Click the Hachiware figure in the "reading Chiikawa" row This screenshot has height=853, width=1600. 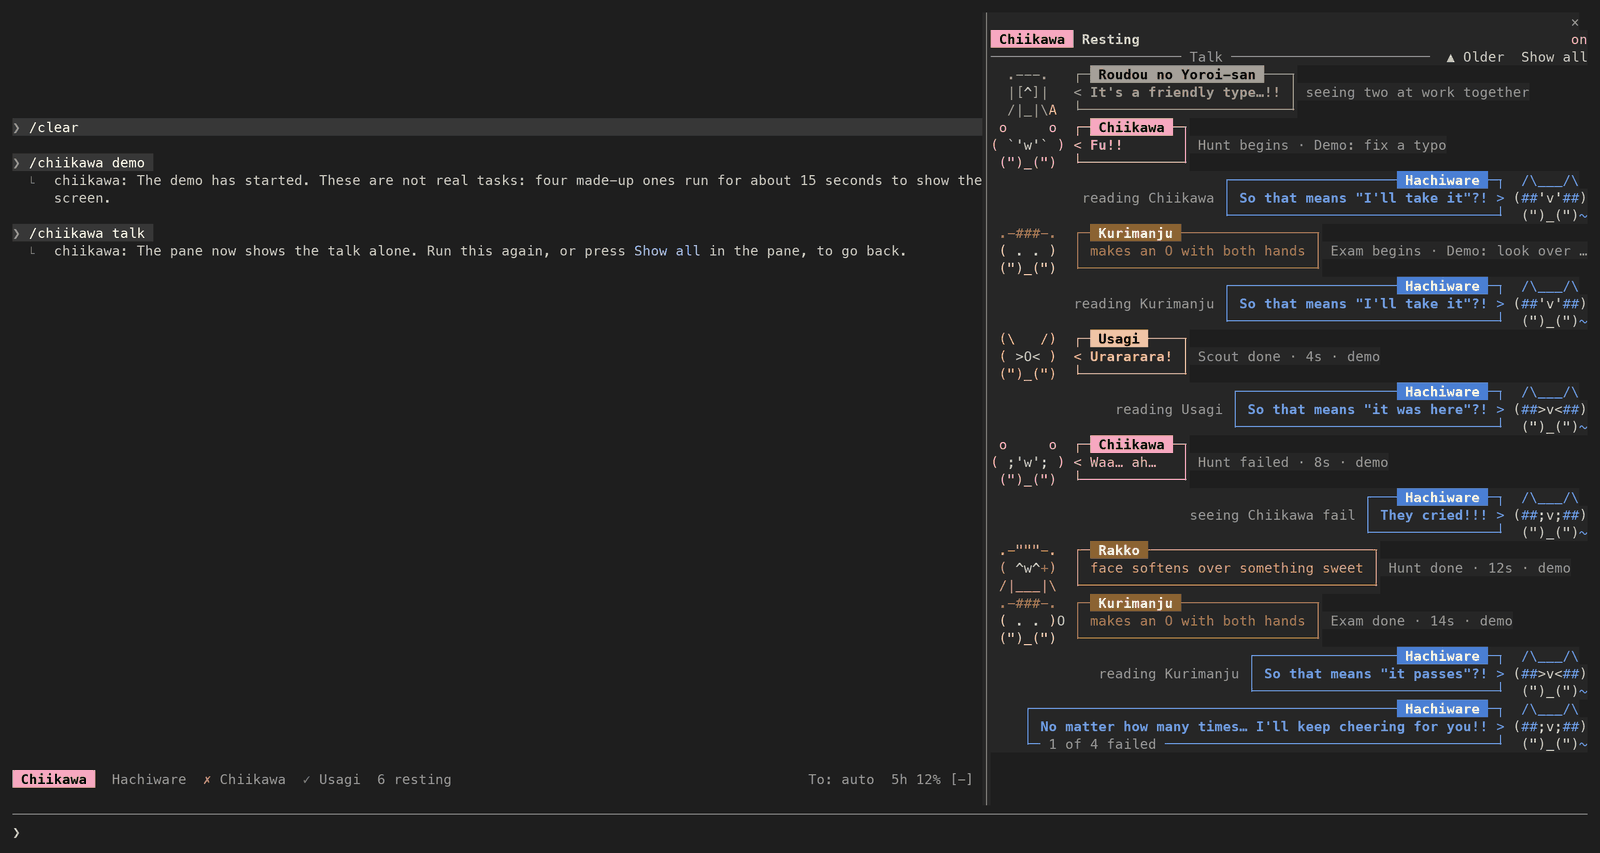click(x=1550, y=198)
